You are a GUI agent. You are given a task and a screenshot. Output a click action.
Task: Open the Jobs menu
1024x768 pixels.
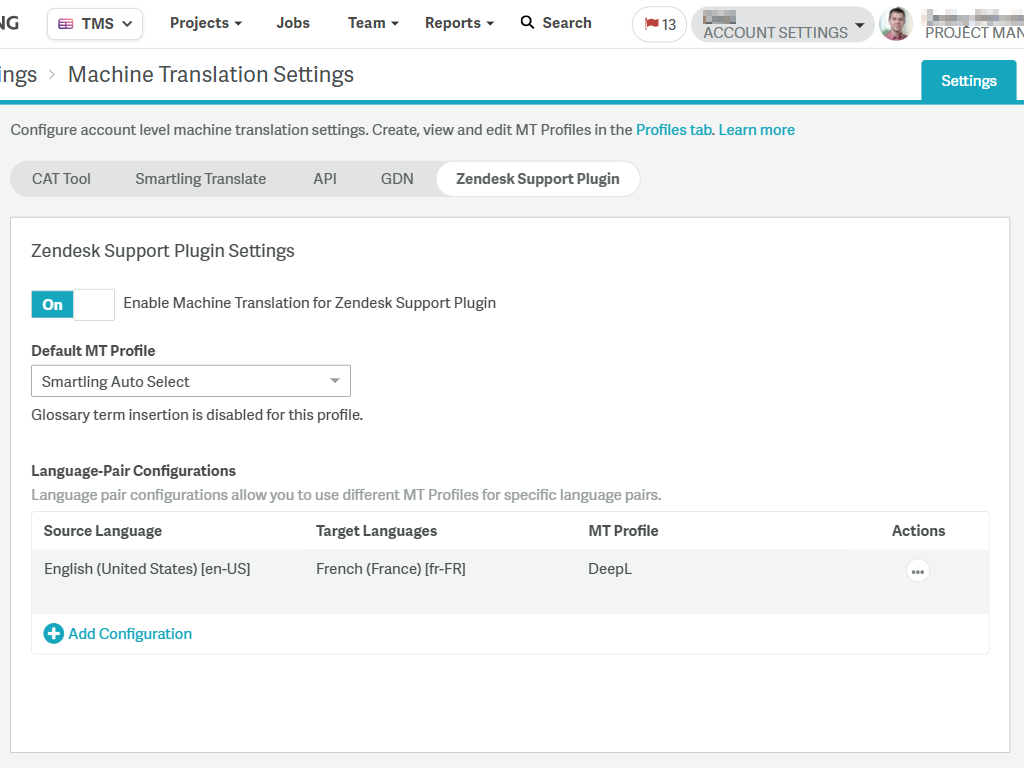(292, 22)
